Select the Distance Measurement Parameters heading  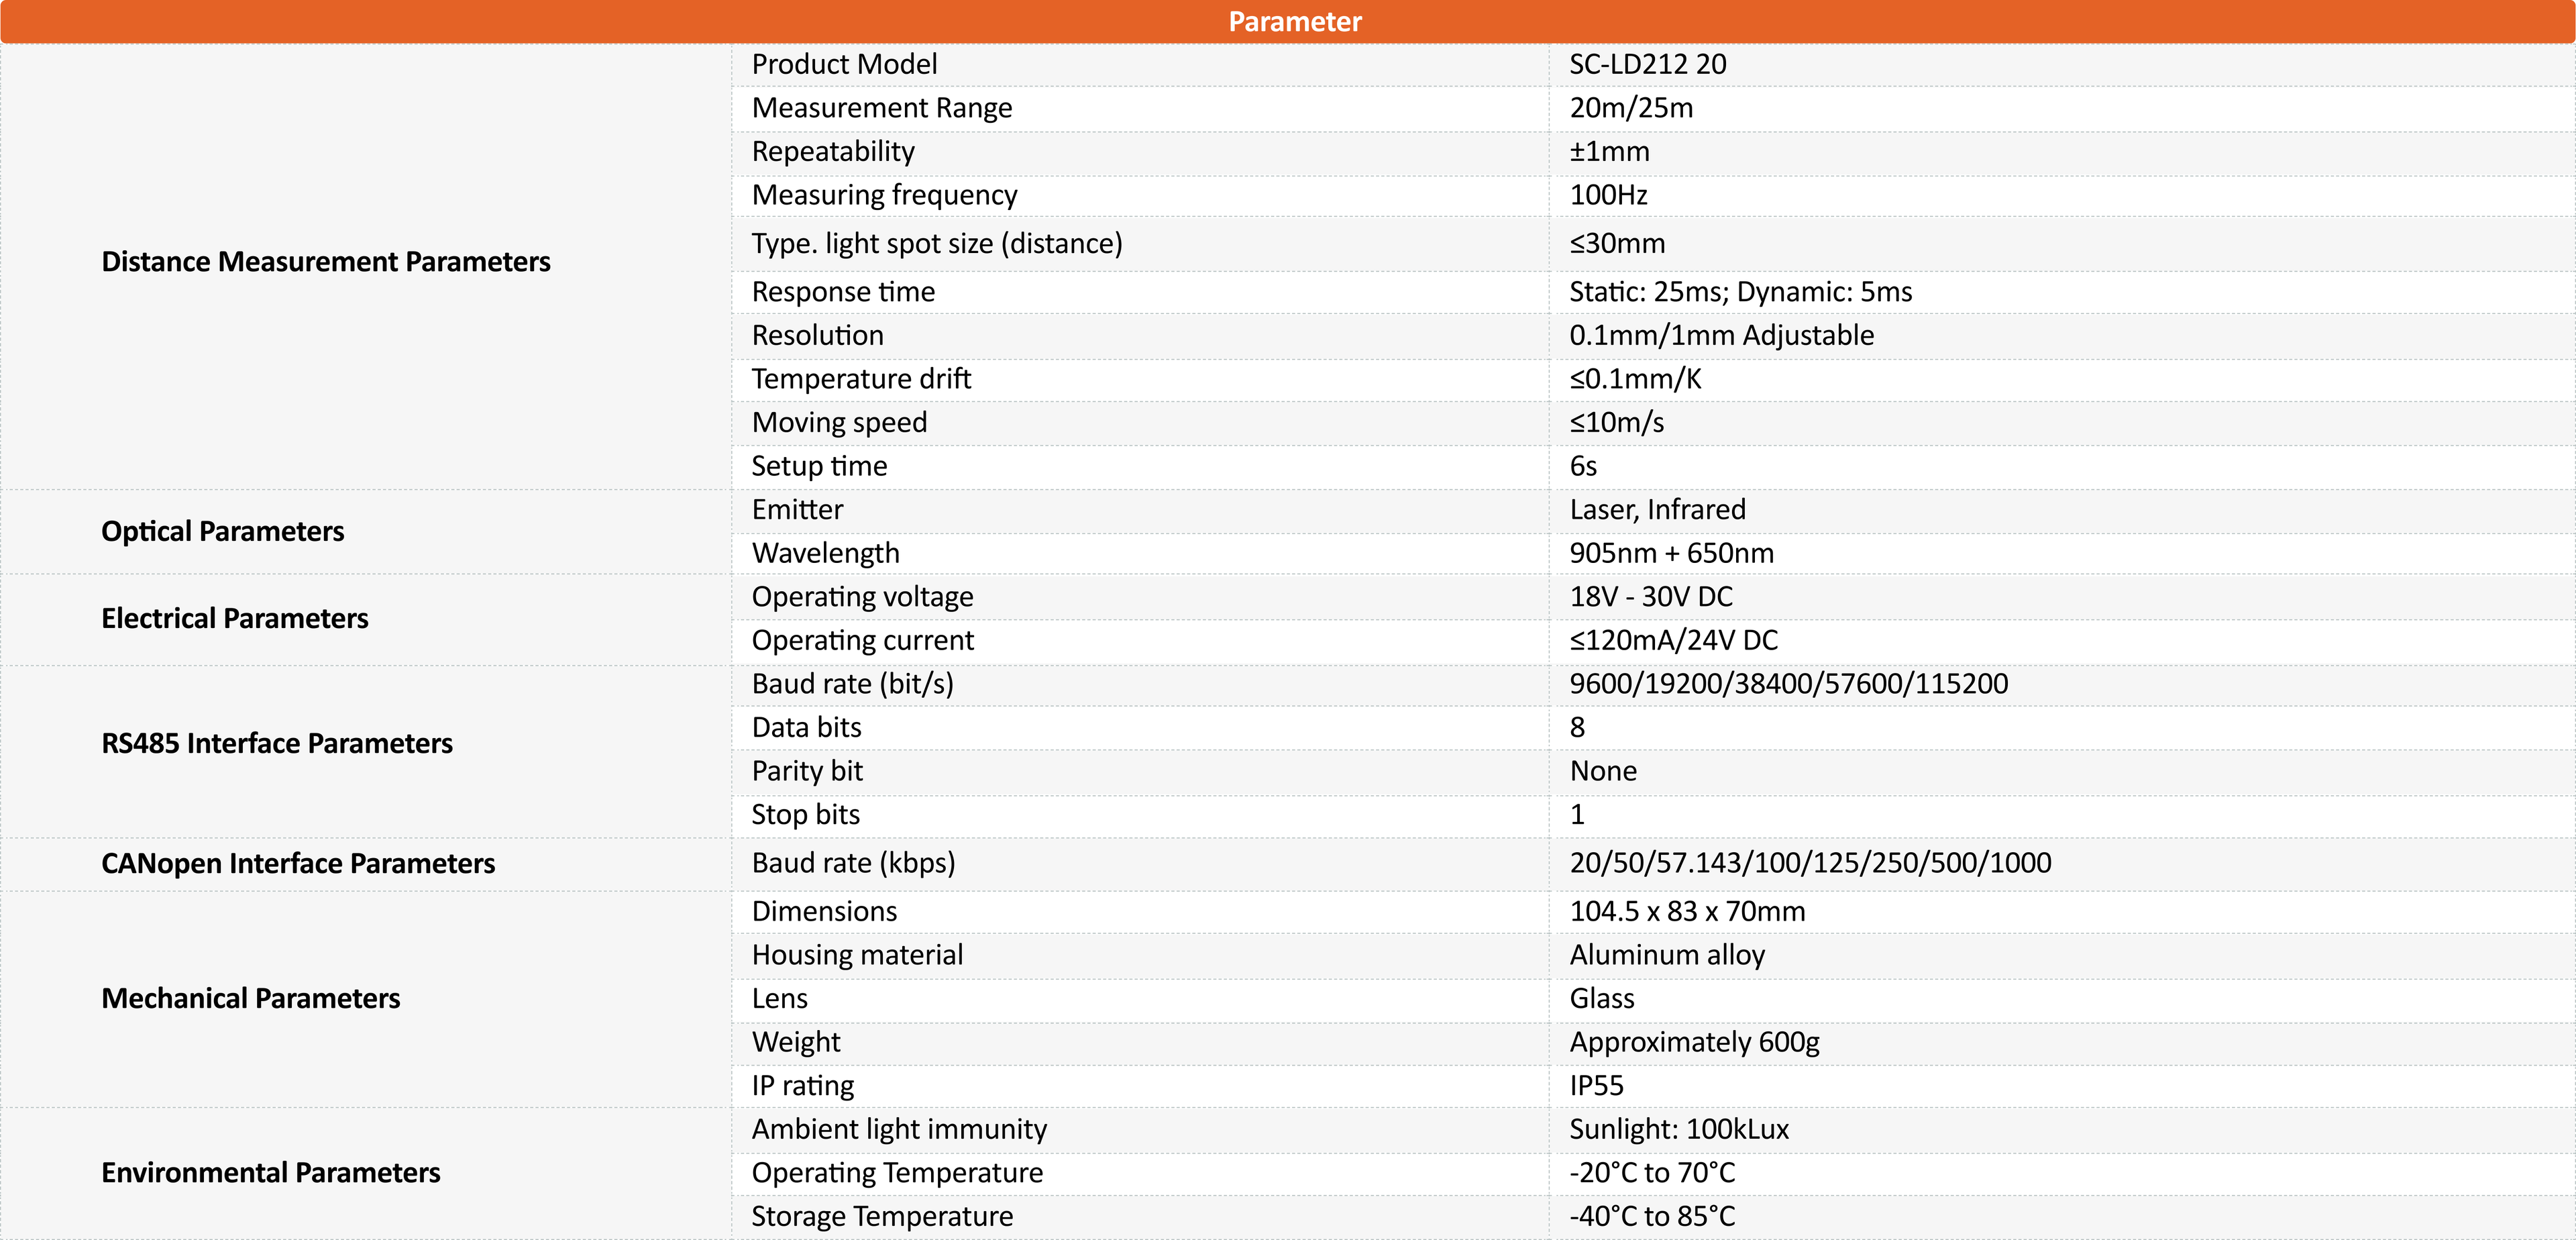click(x=326, y=262)
